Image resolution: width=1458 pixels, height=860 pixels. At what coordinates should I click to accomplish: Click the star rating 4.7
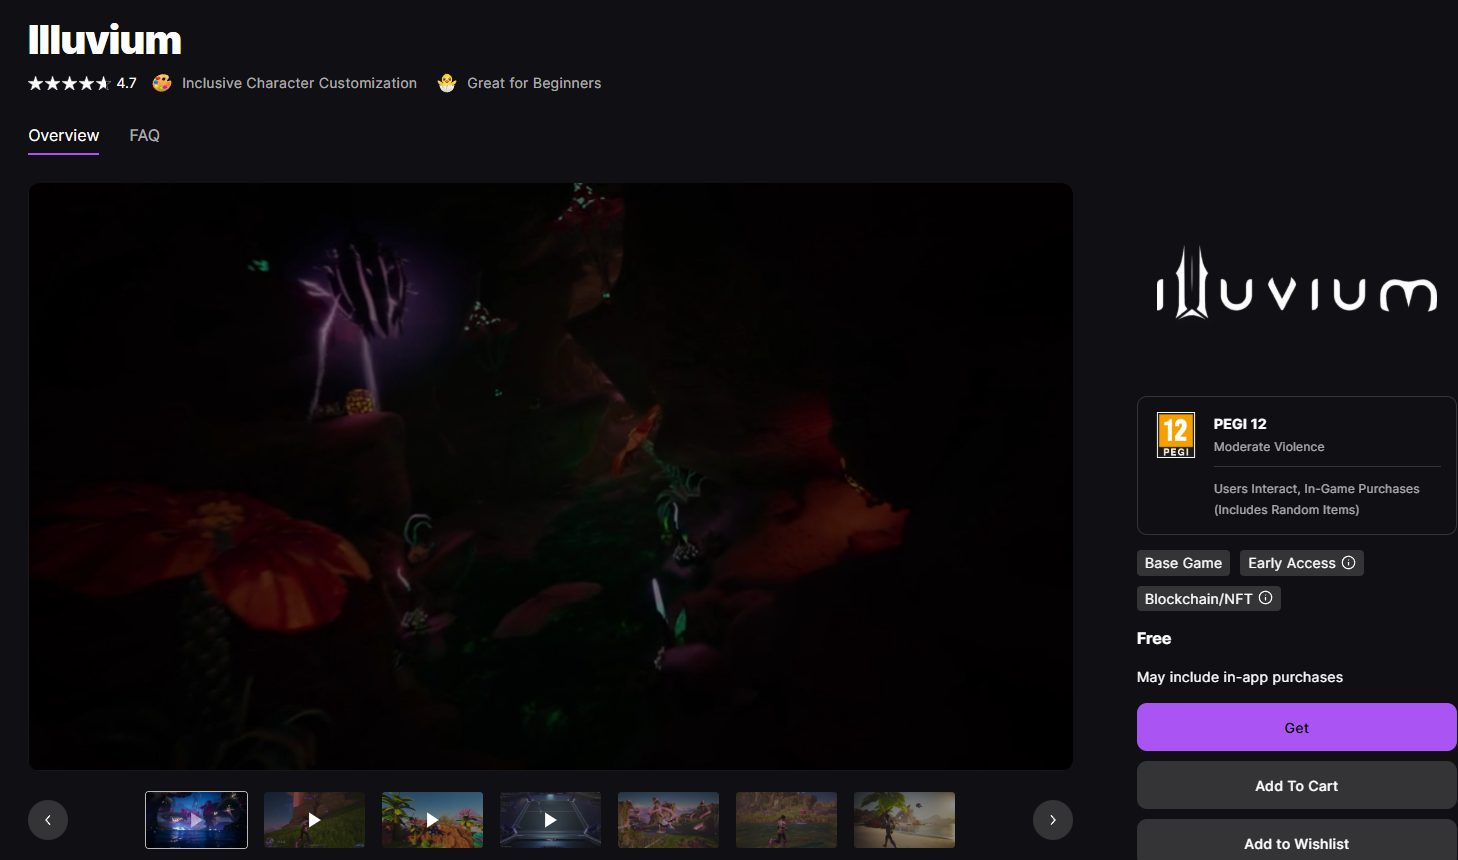[x=82, y=83]
